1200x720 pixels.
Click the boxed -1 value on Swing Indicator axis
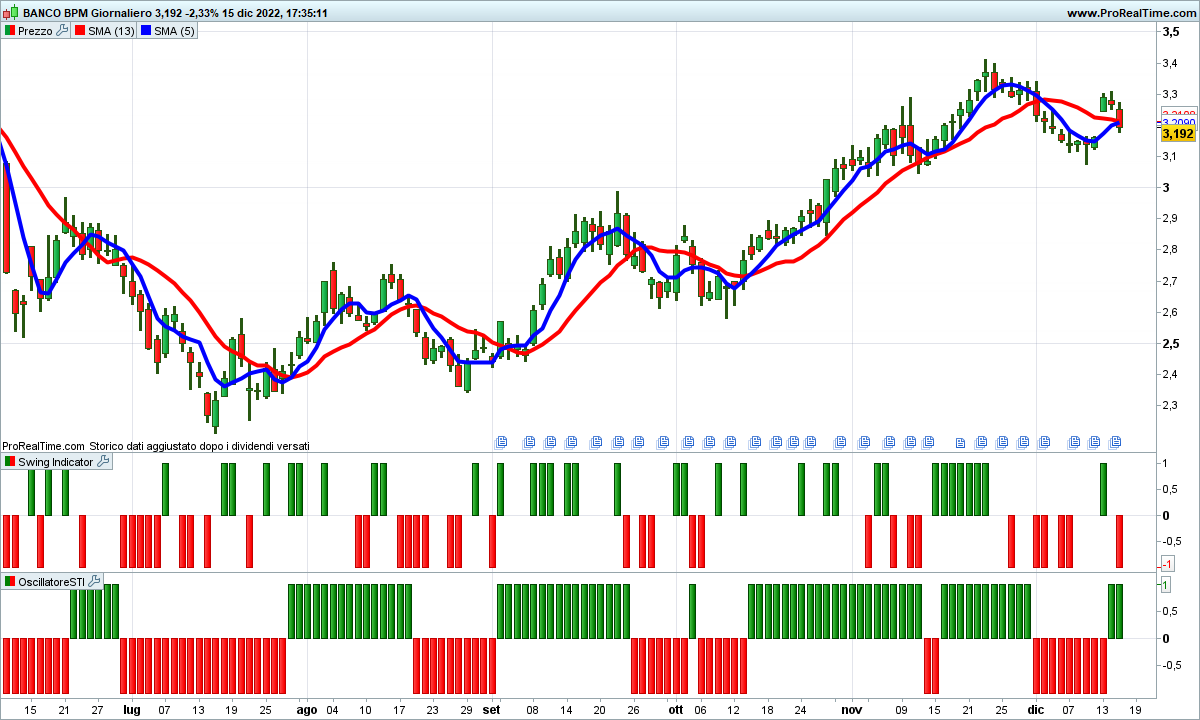(x=1167, y=565)
